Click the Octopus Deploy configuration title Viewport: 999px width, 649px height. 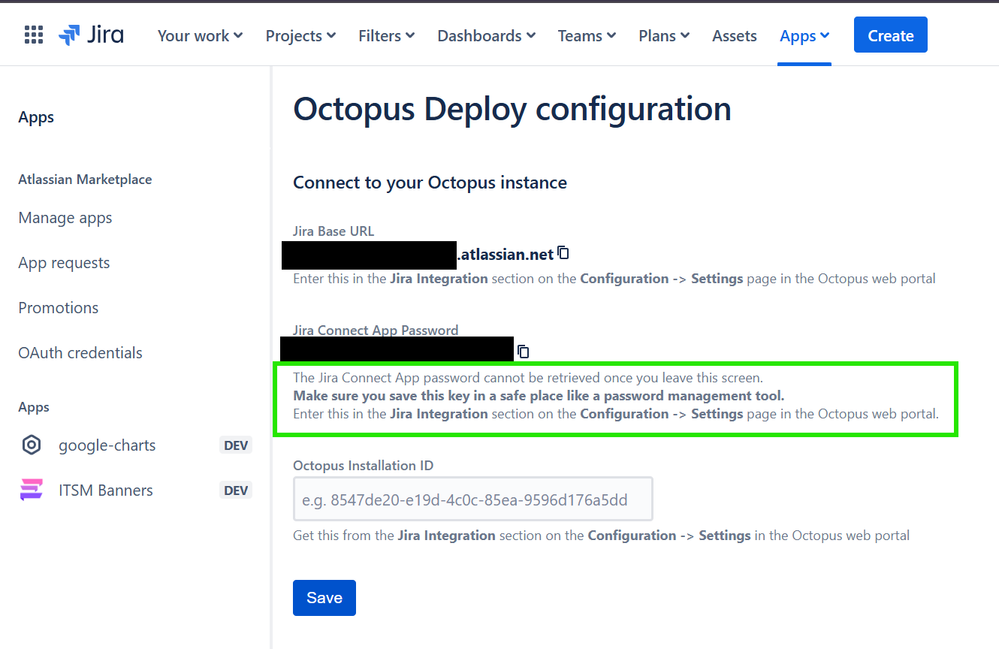tap(512, 109)
